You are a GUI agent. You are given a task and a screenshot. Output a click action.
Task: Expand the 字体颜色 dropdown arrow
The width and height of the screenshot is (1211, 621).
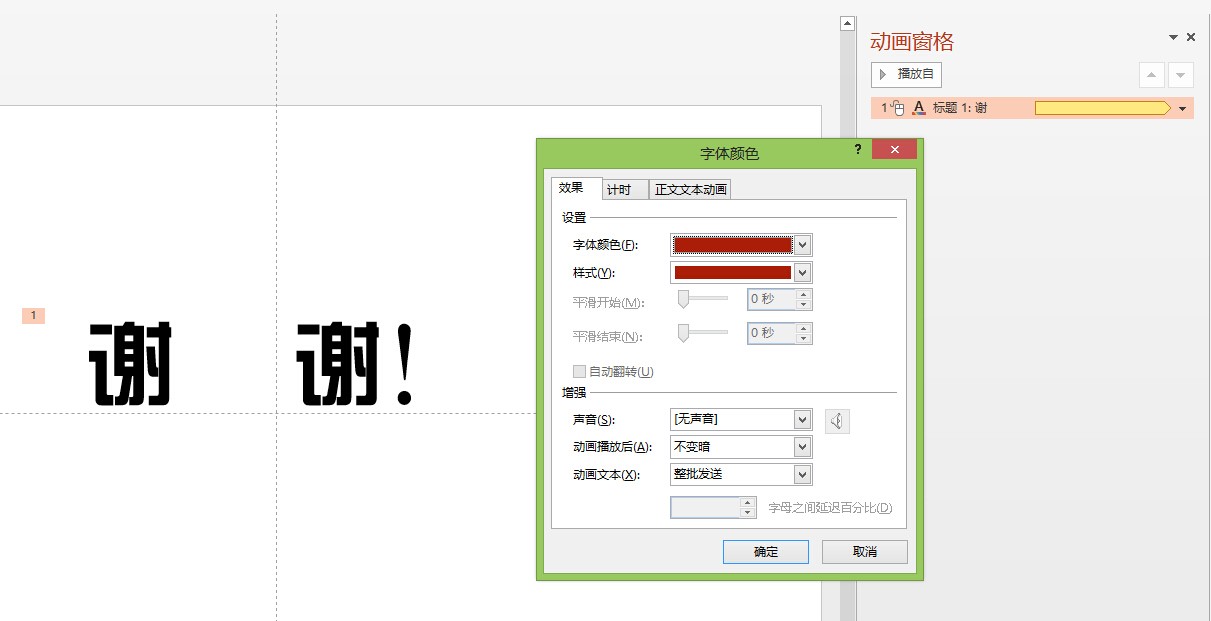click(x=803, y=245)
